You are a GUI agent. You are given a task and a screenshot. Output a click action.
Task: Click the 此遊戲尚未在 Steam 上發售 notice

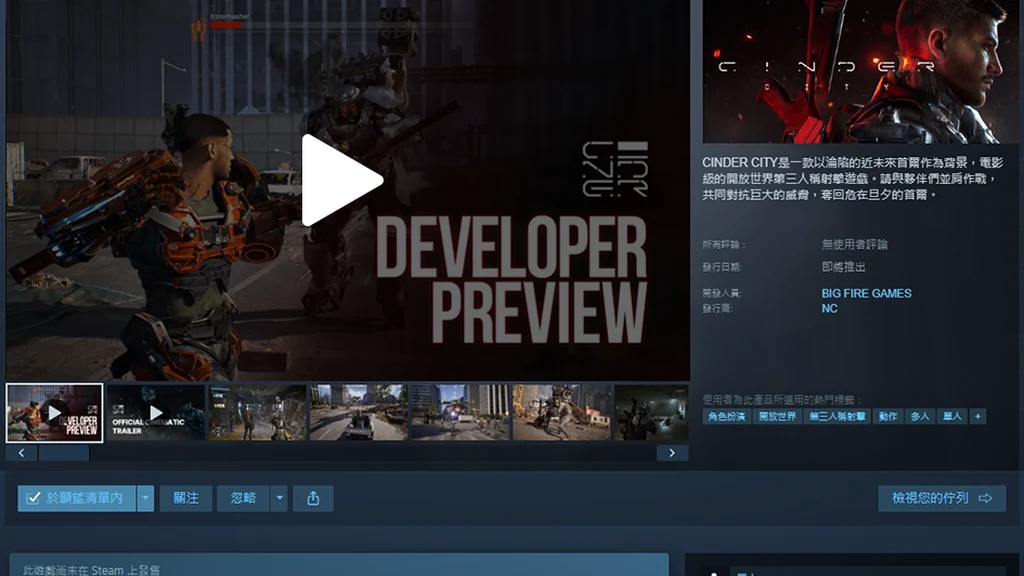(x=91, y=570)
